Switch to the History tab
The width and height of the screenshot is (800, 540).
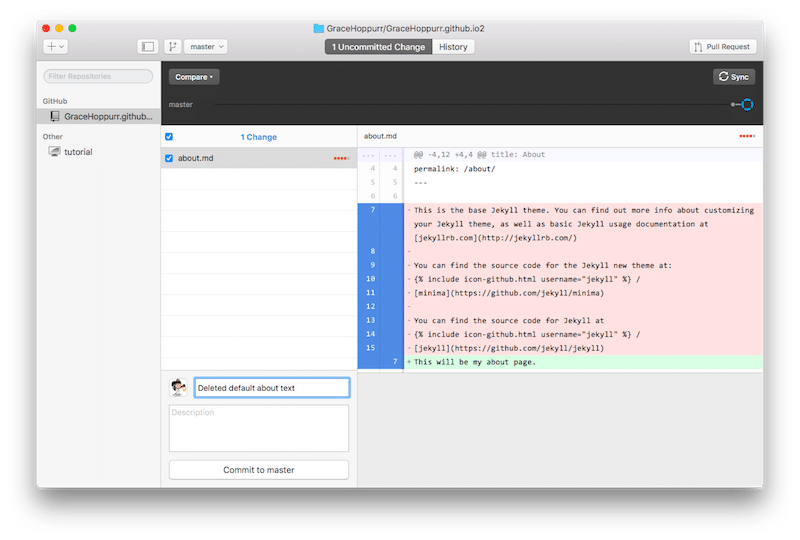[x=453, y=47]
